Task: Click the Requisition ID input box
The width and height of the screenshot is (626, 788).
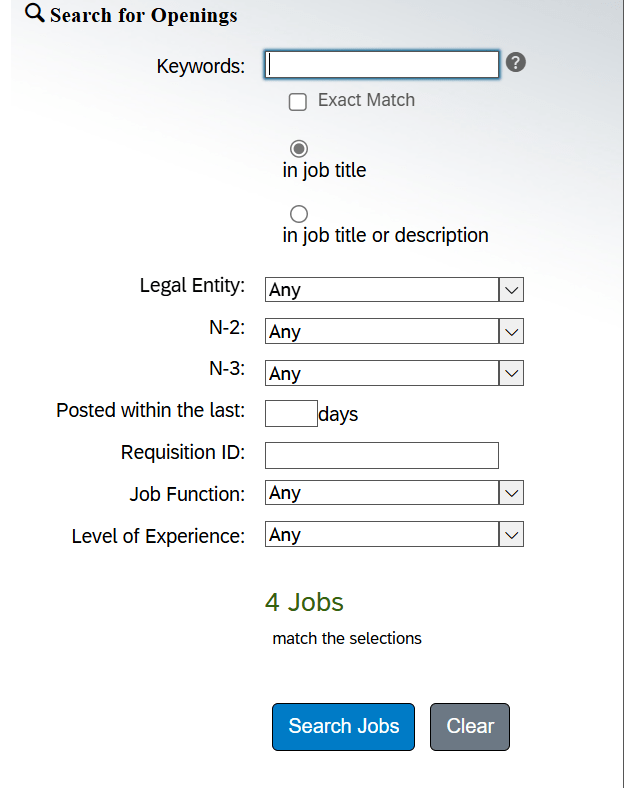Action: [382, 455]
